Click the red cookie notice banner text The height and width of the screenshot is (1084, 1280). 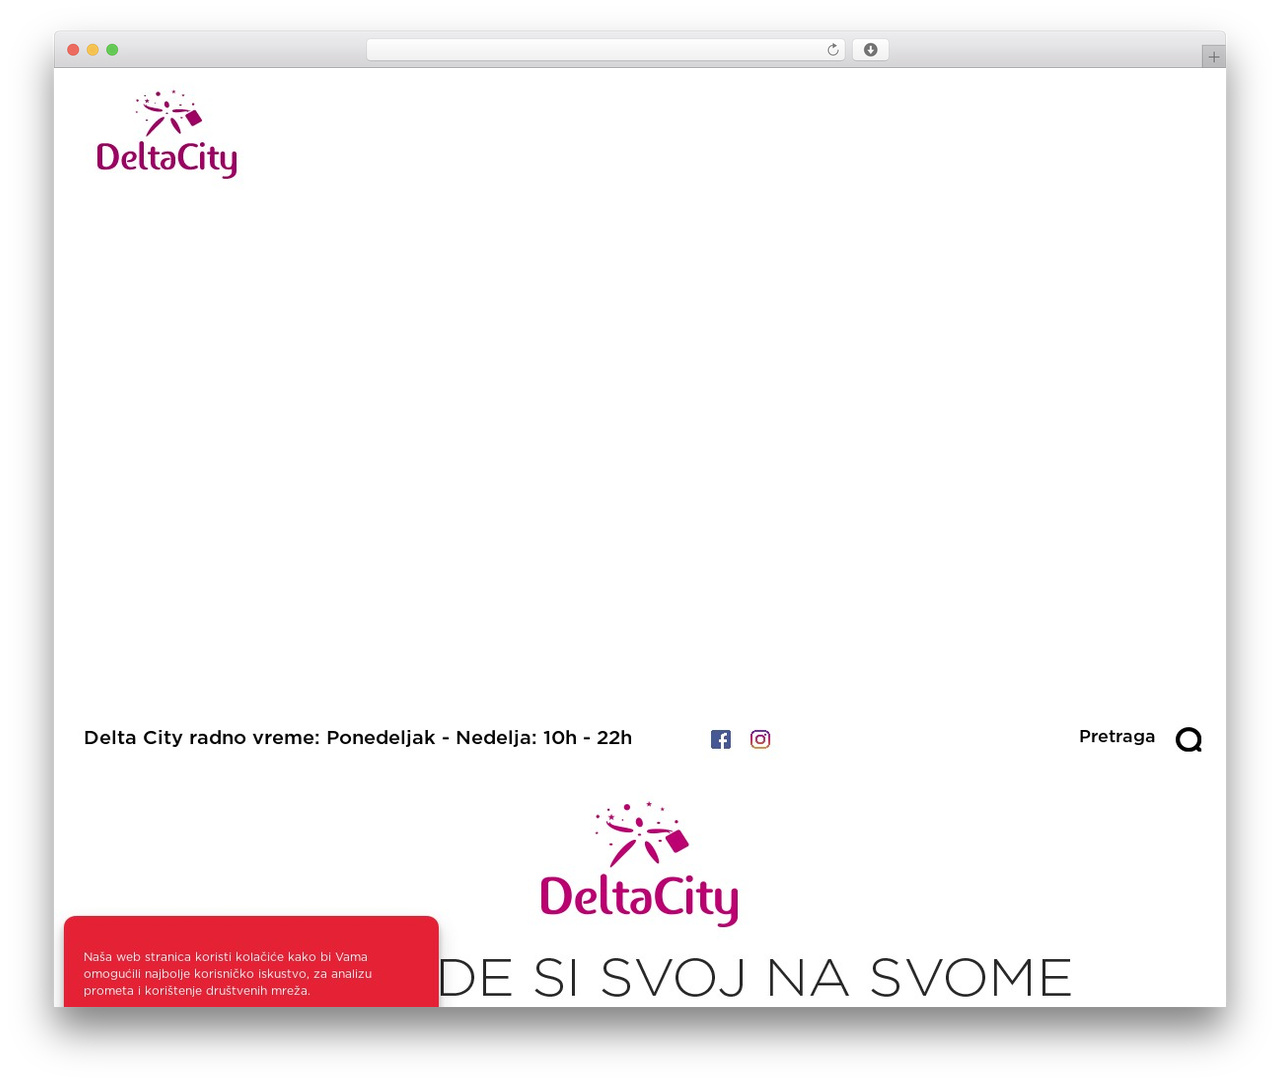(228, 973)
